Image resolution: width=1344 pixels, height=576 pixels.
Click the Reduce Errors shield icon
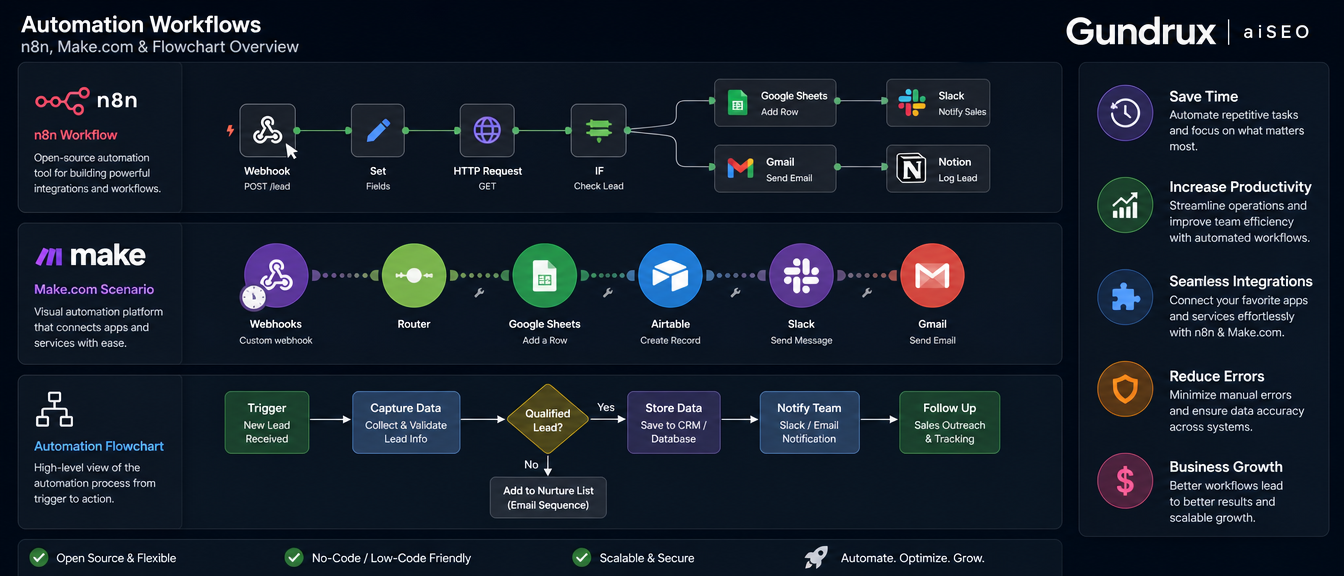[x=1125, y=389]
